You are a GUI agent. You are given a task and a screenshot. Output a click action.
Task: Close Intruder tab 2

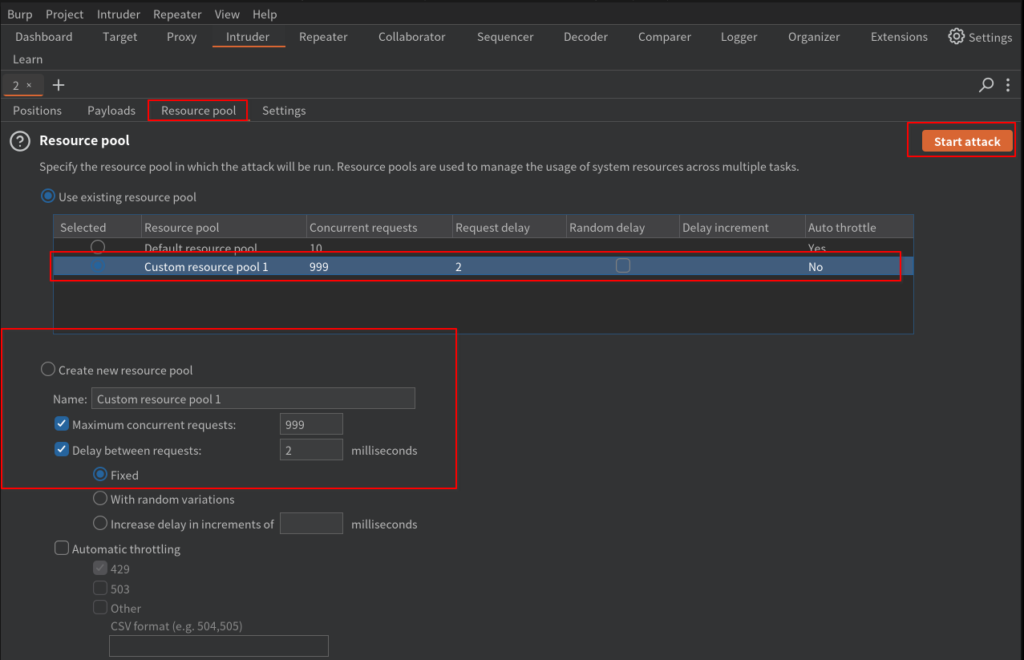tap(29, 85)
